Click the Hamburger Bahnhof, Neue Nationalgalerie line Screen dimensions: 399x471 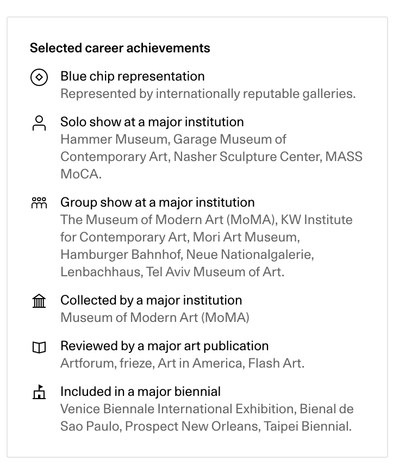point(187,254)
